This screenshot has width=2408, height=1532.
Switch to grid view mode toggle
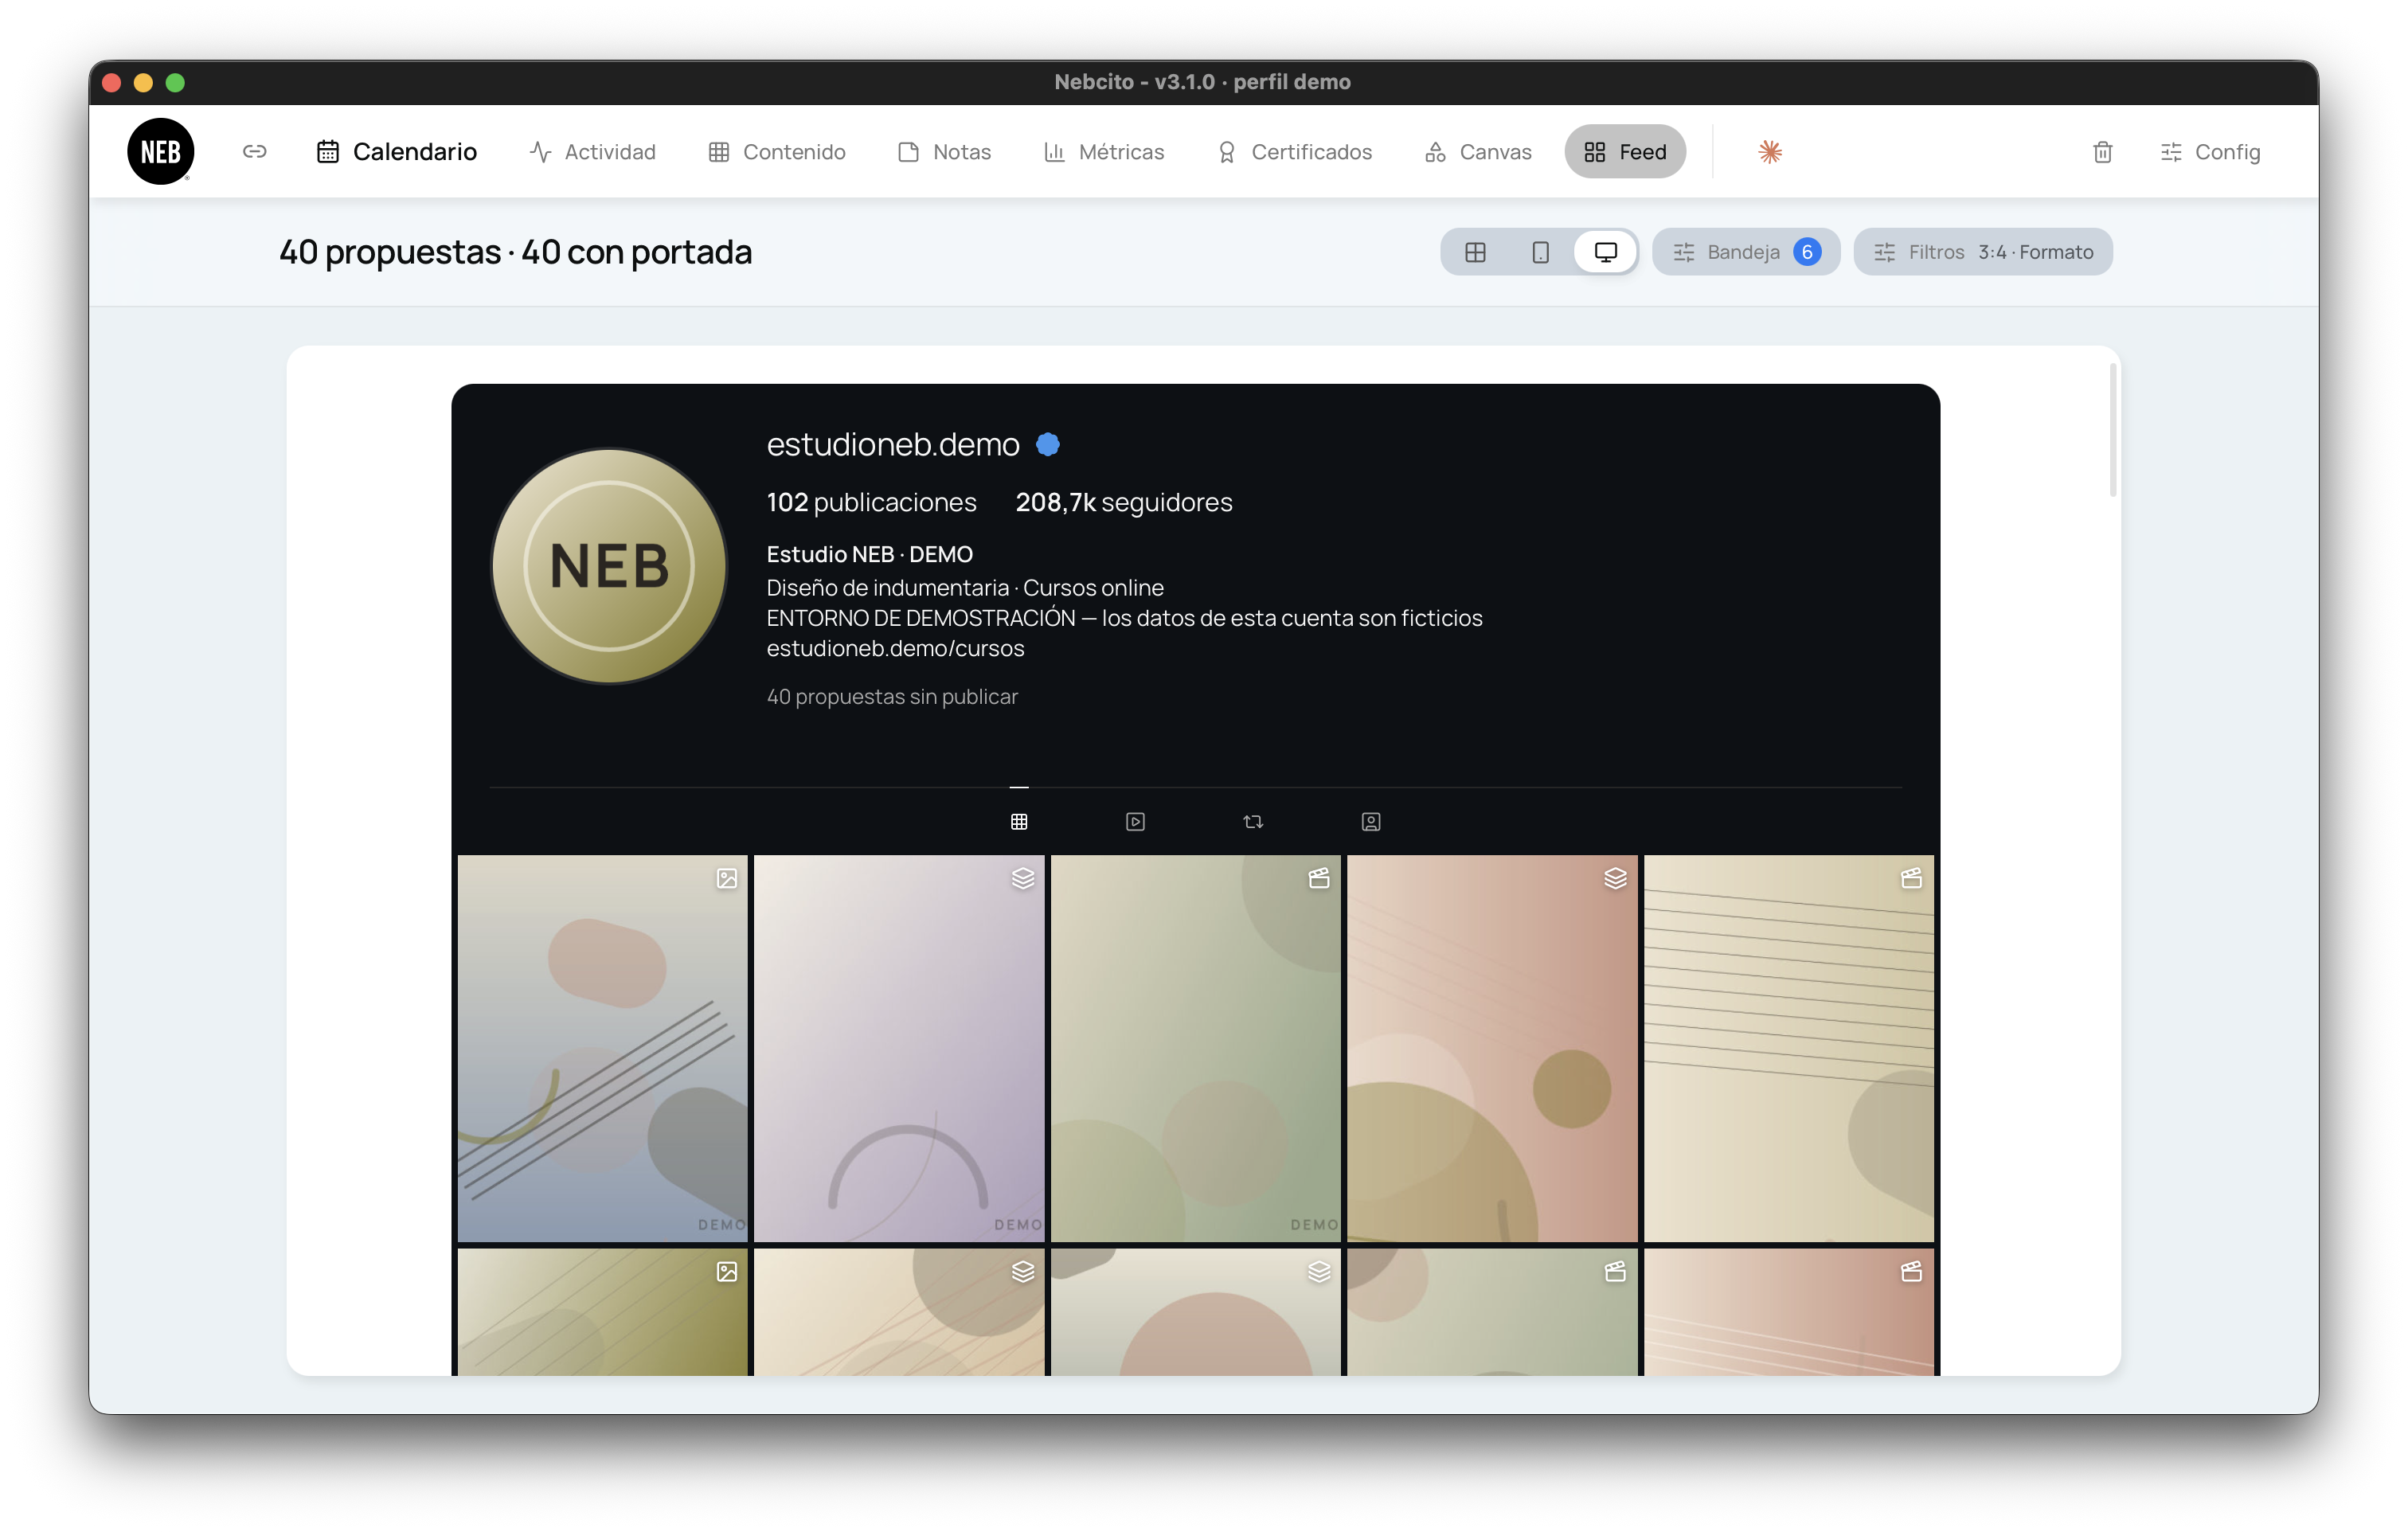[1475, 252]
